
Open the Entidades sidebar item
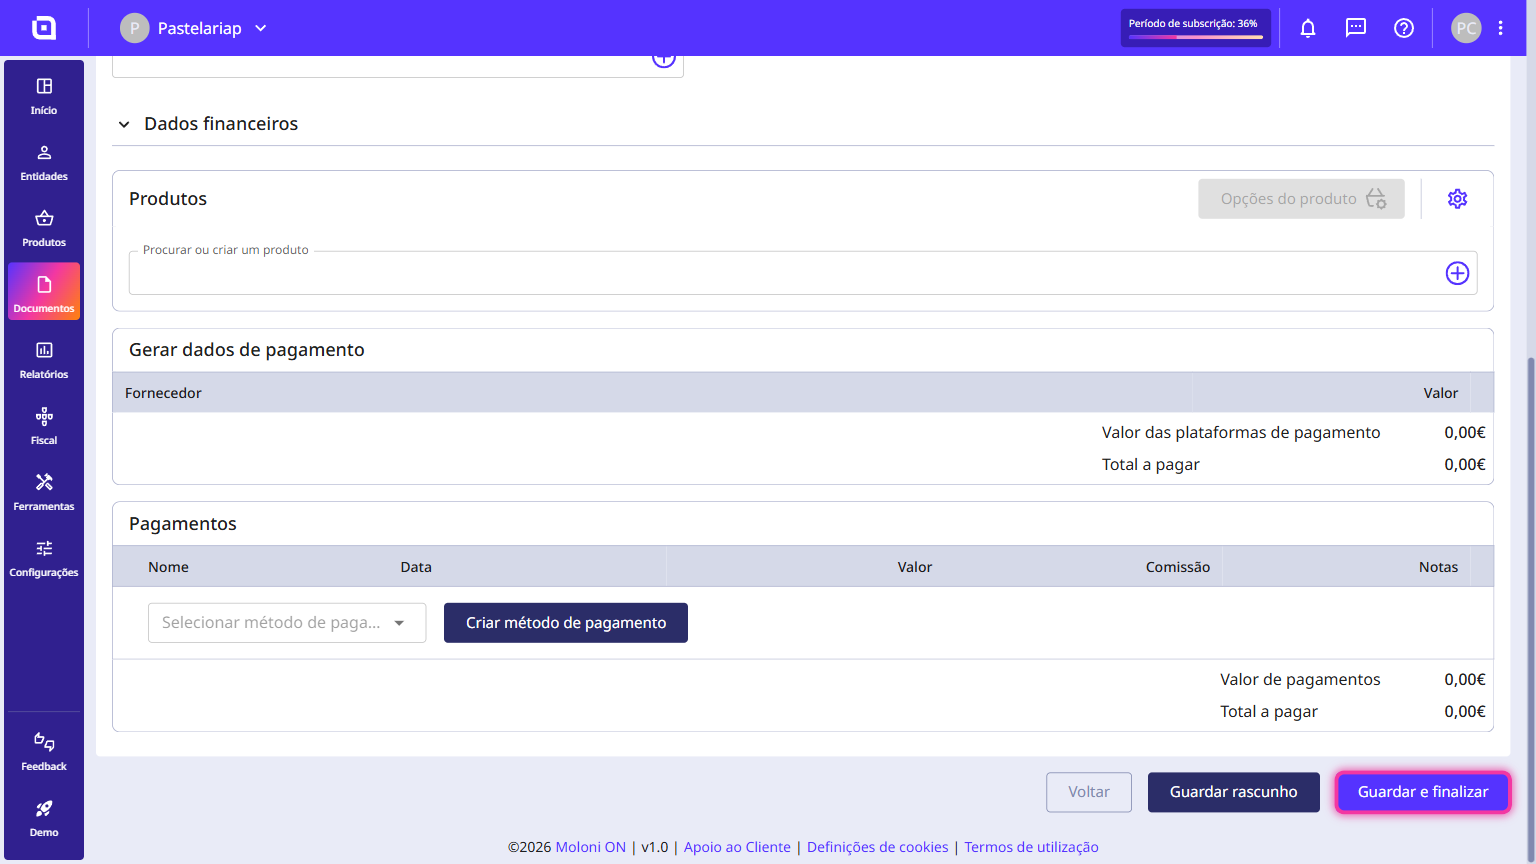[44, 163]
